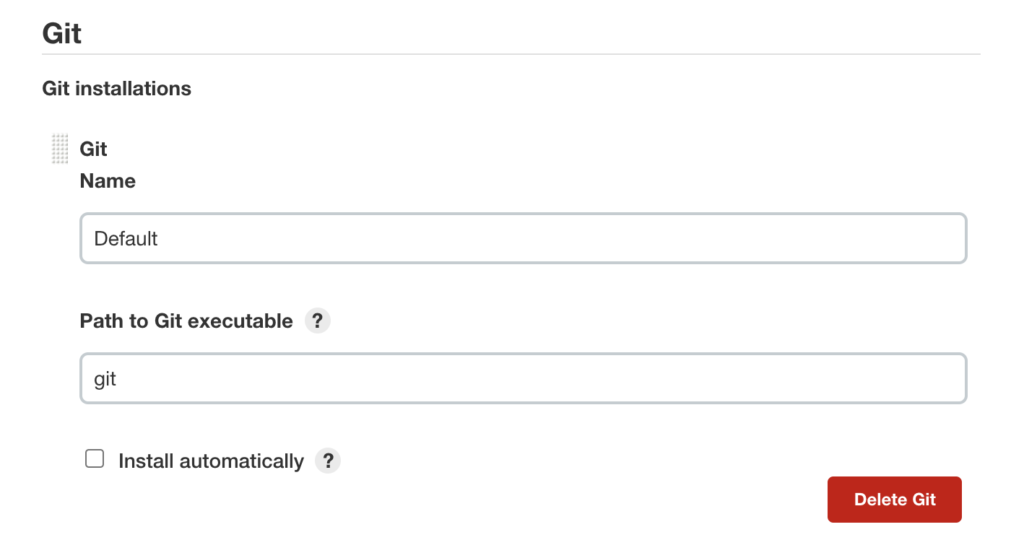Click blank space right of Git installations
This screenshot has width=1024, height=540.
600,88
